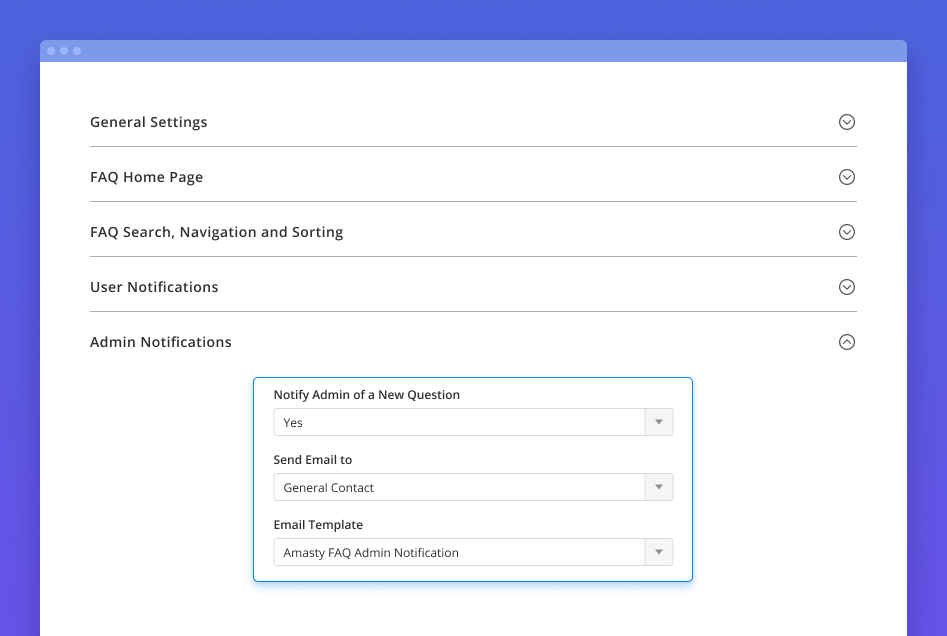Click the FAQ Search, Navigation and Sorting title

(216, 232)
